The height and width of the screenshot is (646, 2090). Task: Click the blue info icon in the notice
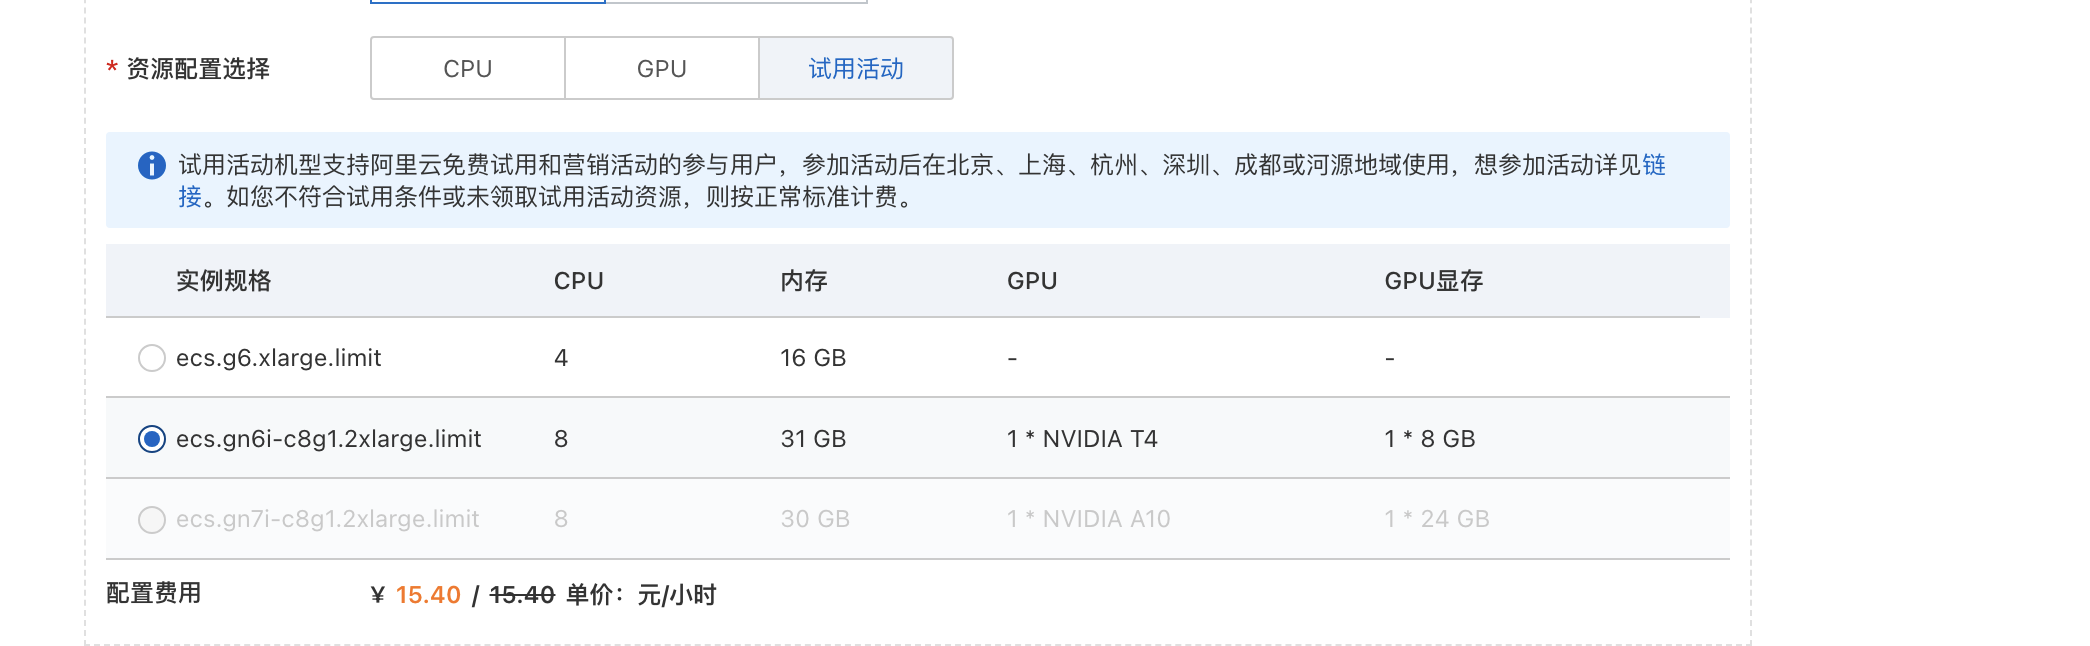152,165
